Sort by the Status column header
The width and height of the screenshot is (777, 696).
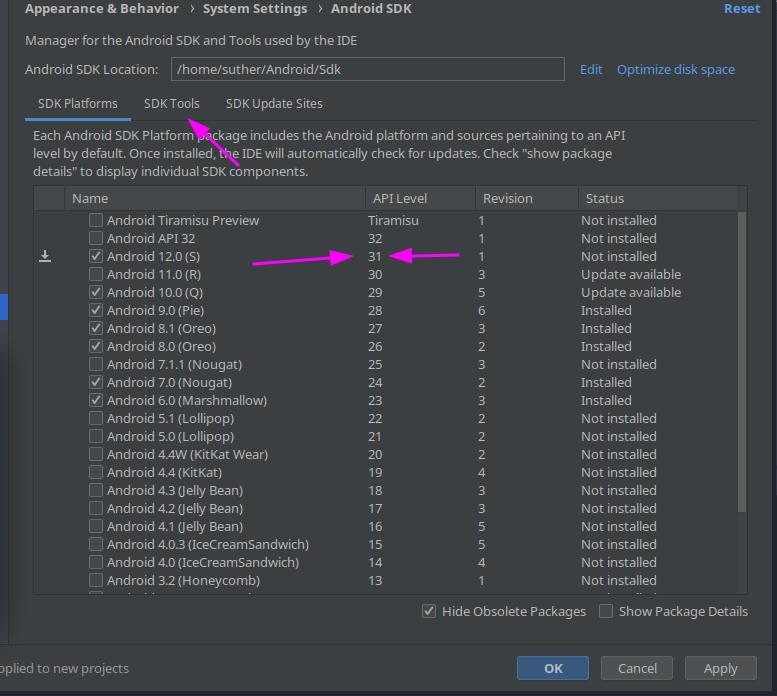[x=658, y=198]
